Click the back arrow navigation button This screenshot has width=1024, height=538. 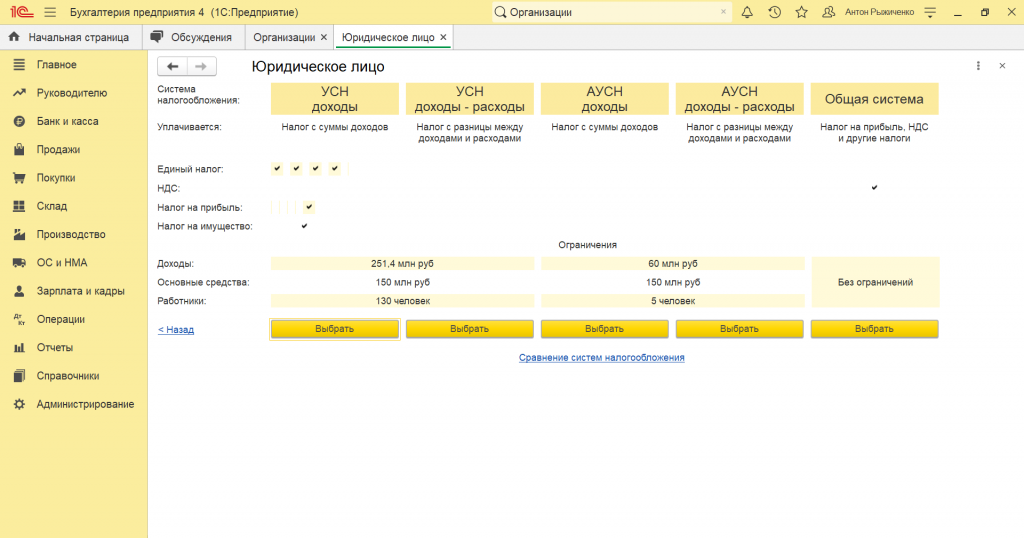point(173,66)
